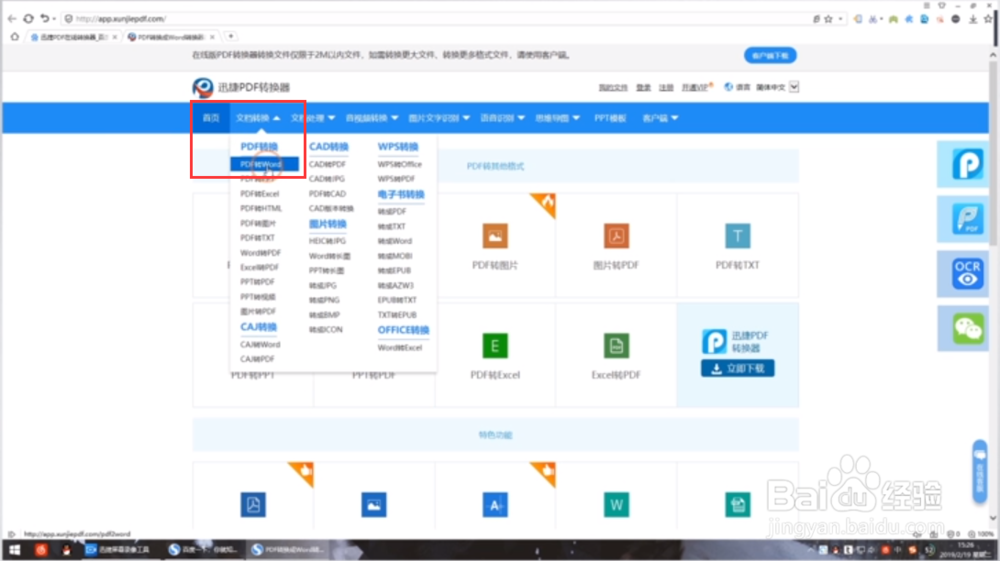Select PDF转Word in the dropdown menu
The image size is (1000, 561).
tap(264, 164)
